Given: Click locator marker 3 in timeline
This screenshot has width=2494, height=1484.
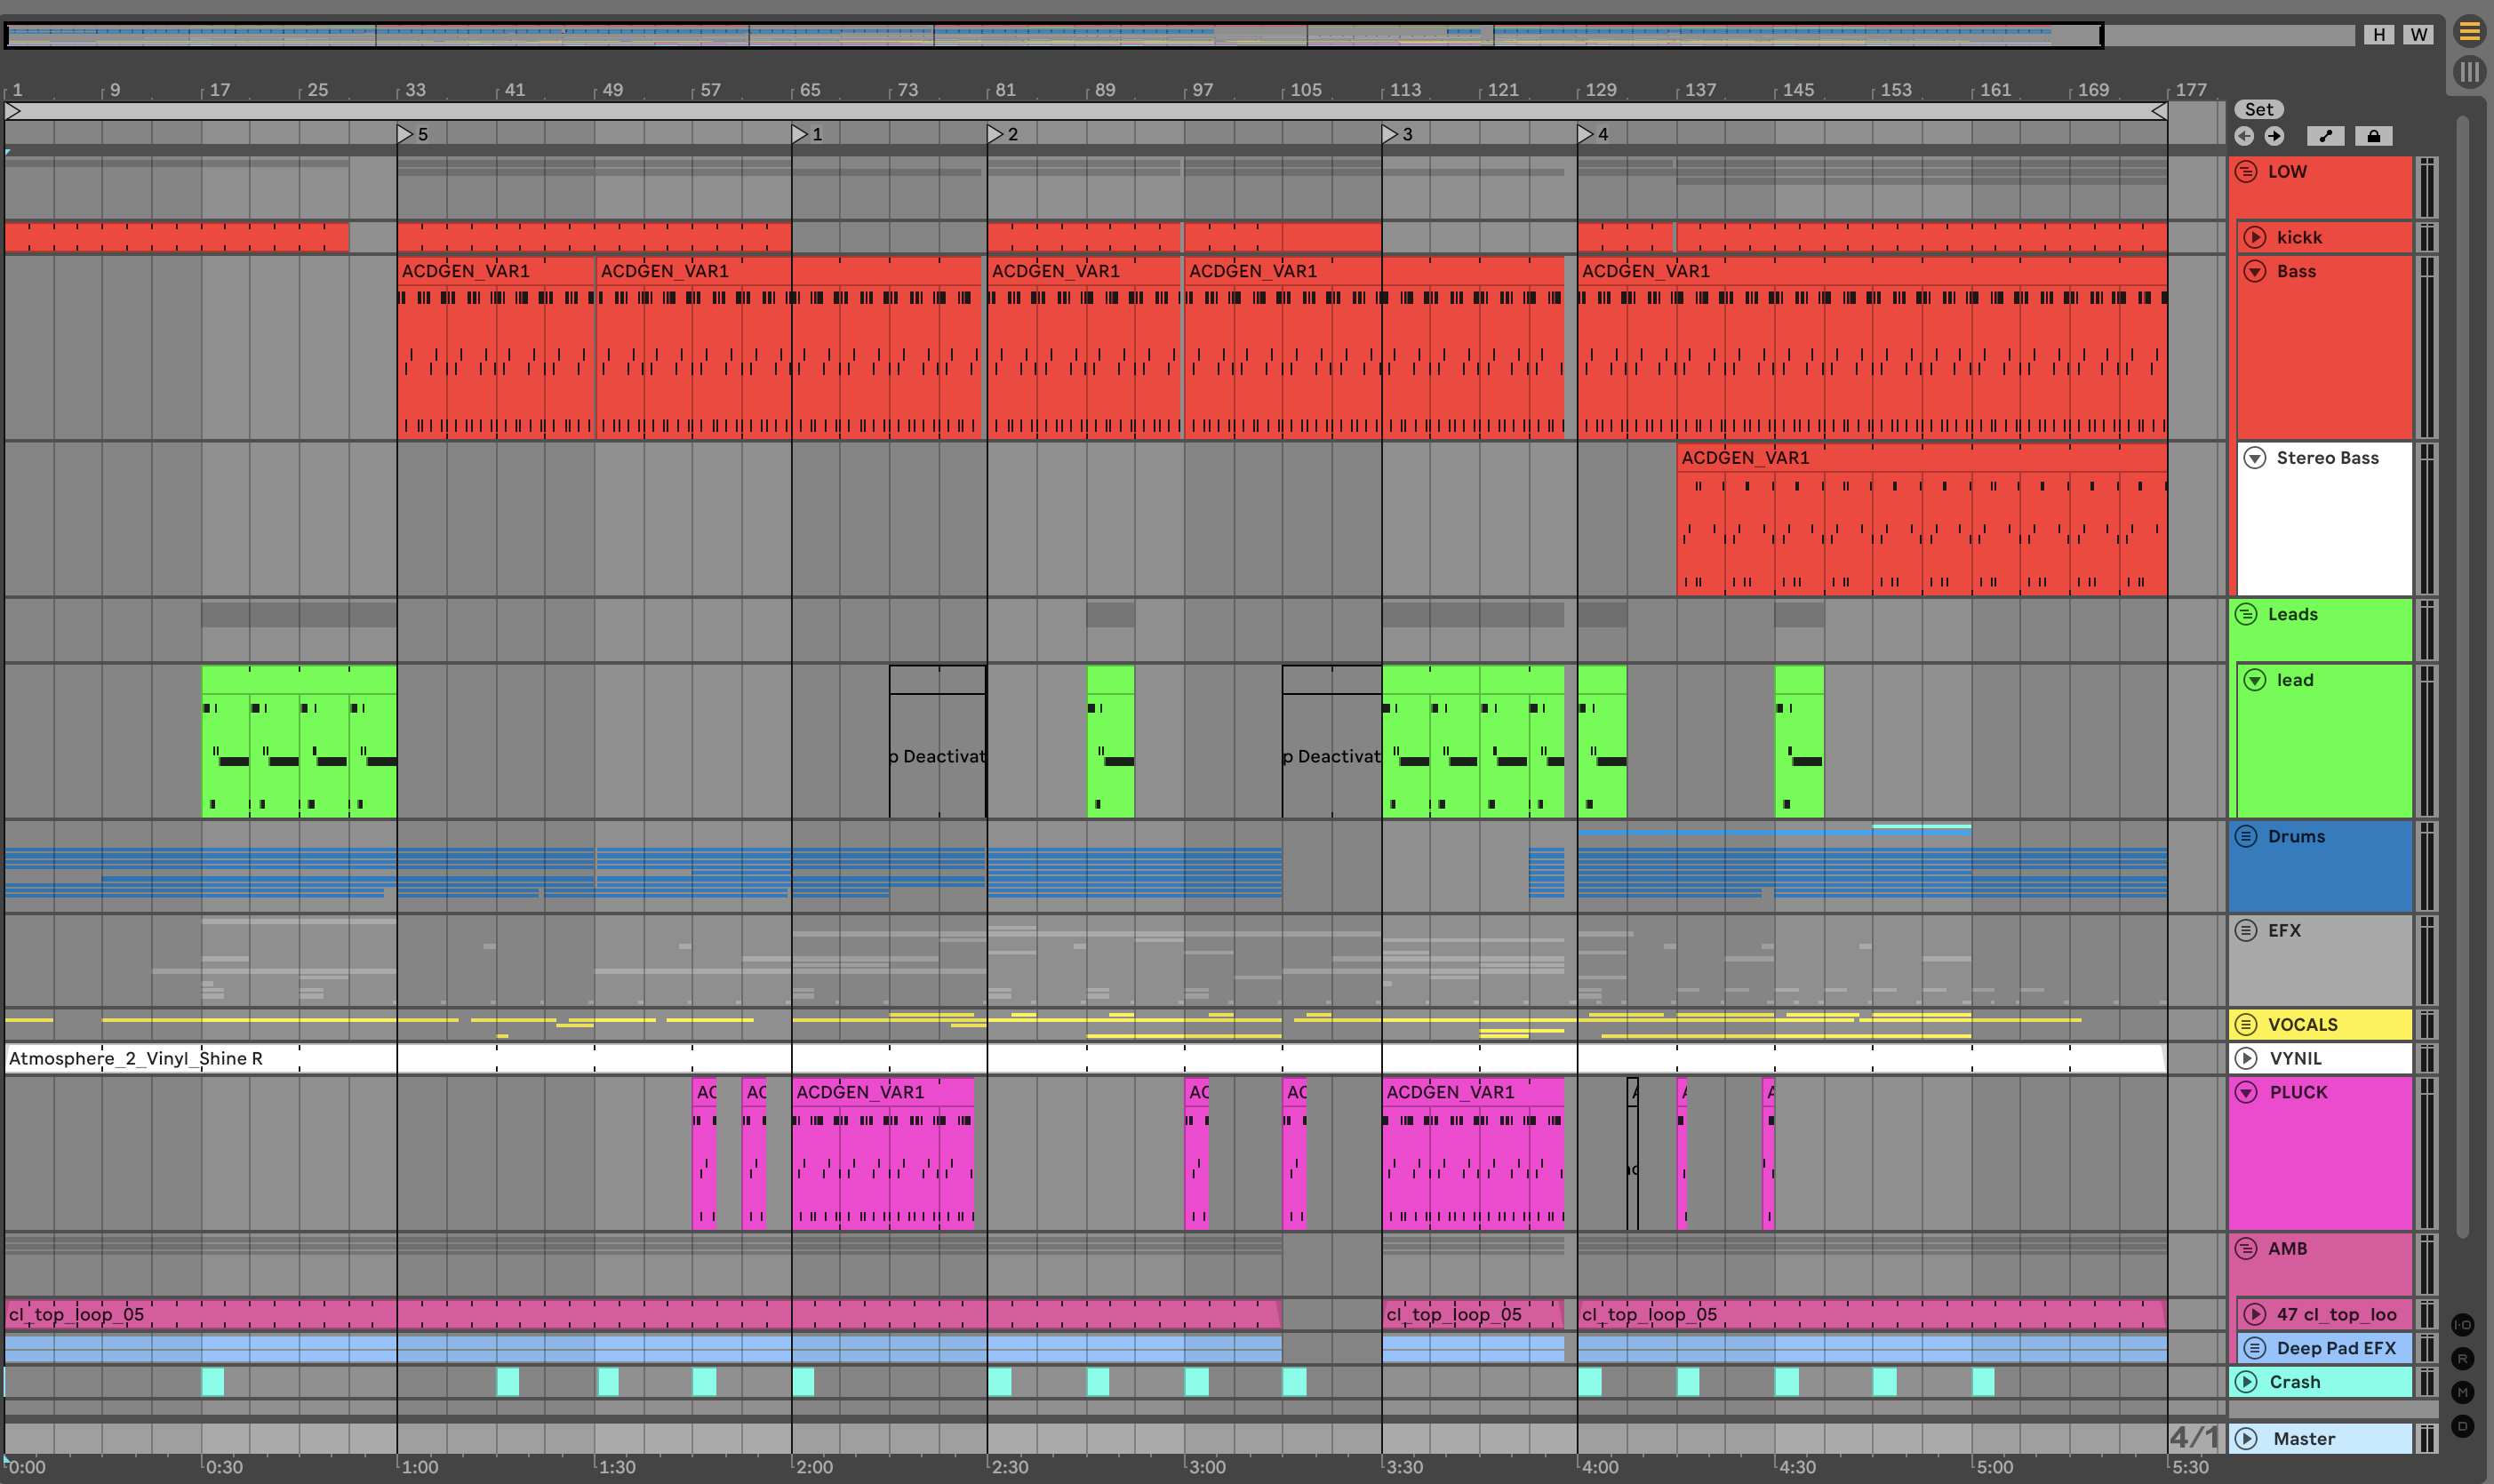Looking at the screenshot, I should click(1389, 134).
